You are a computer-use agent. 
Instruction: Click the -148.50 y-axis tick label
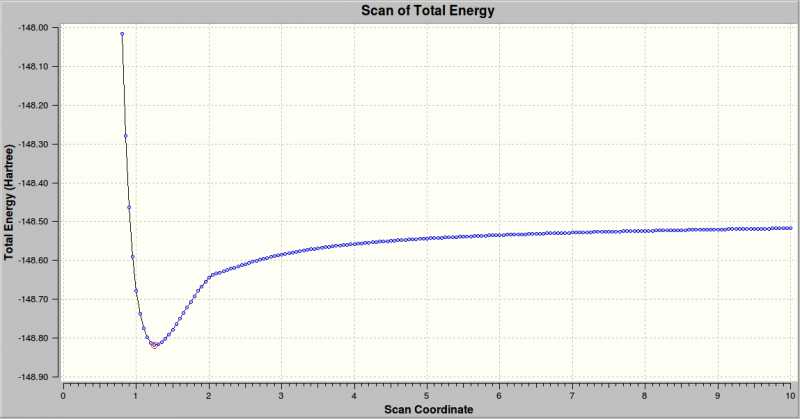[33, 222]
